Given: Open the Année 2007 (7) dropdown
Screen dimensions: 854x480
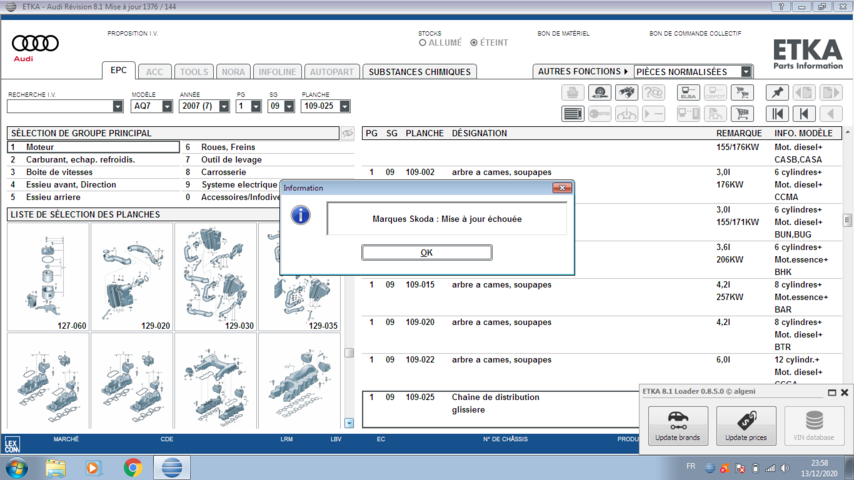Looking at the screenshot, I should [x=224, y=106].
